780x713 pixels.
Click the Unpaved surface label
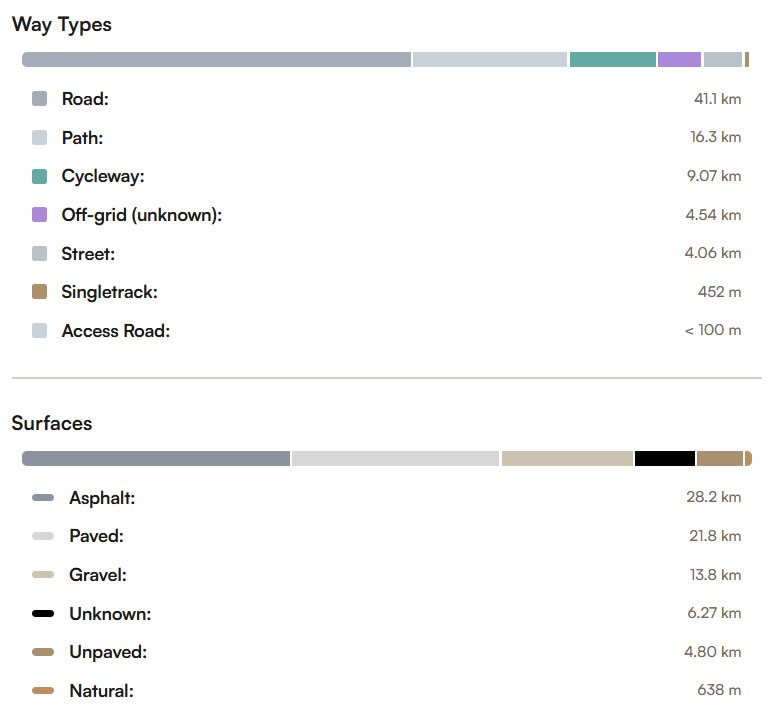point(108,652)
